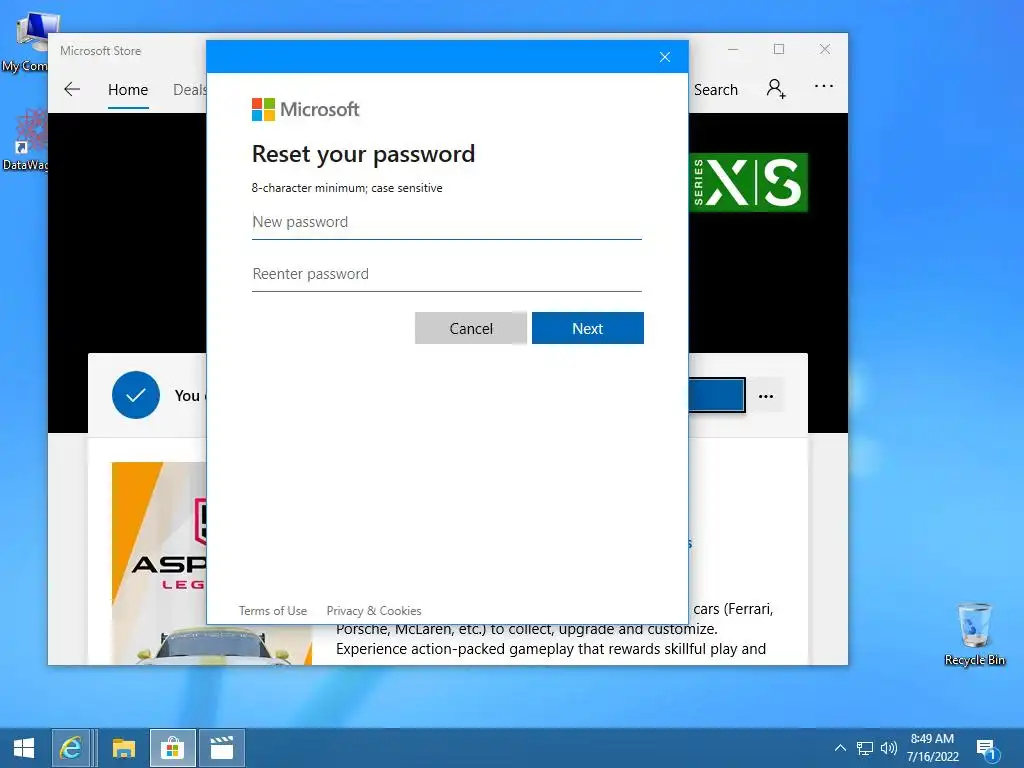The height and width of the screenshot is (768, 1024).
Task: Close the Reset your password dialog
Action: pos(665,57)
